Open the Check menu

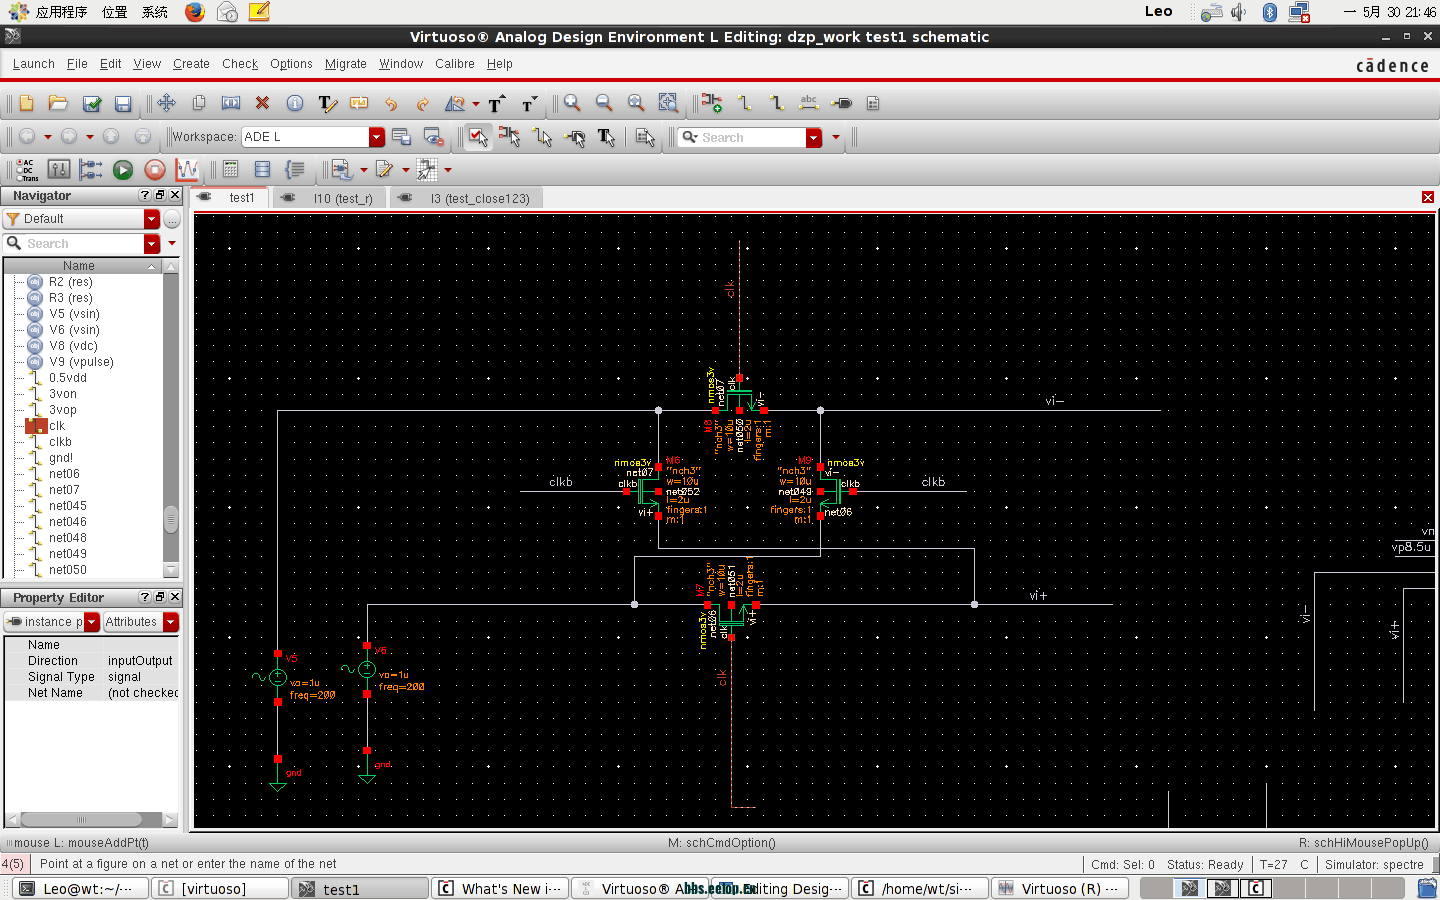(x=240, y=64)
